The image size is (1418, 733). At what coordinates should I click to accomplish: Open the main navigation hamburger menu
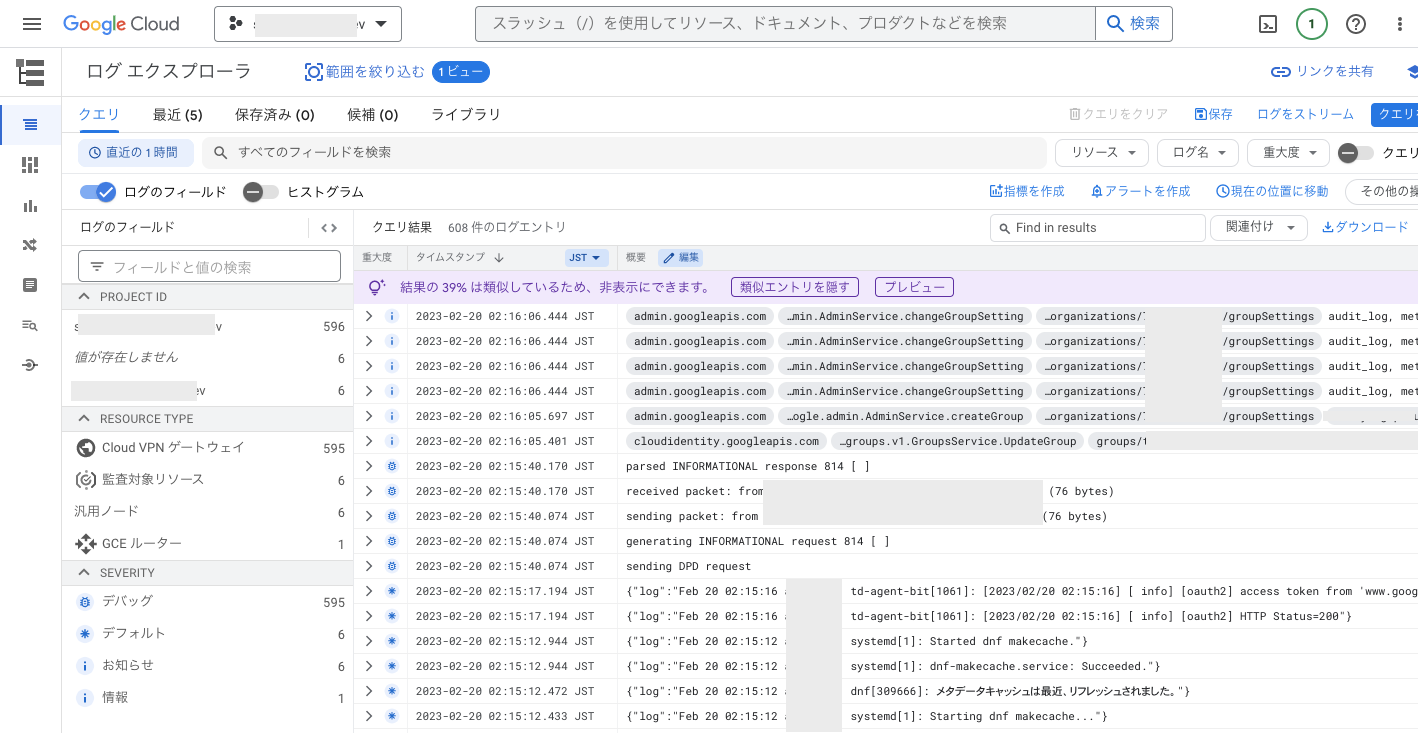tap(31, 24)
